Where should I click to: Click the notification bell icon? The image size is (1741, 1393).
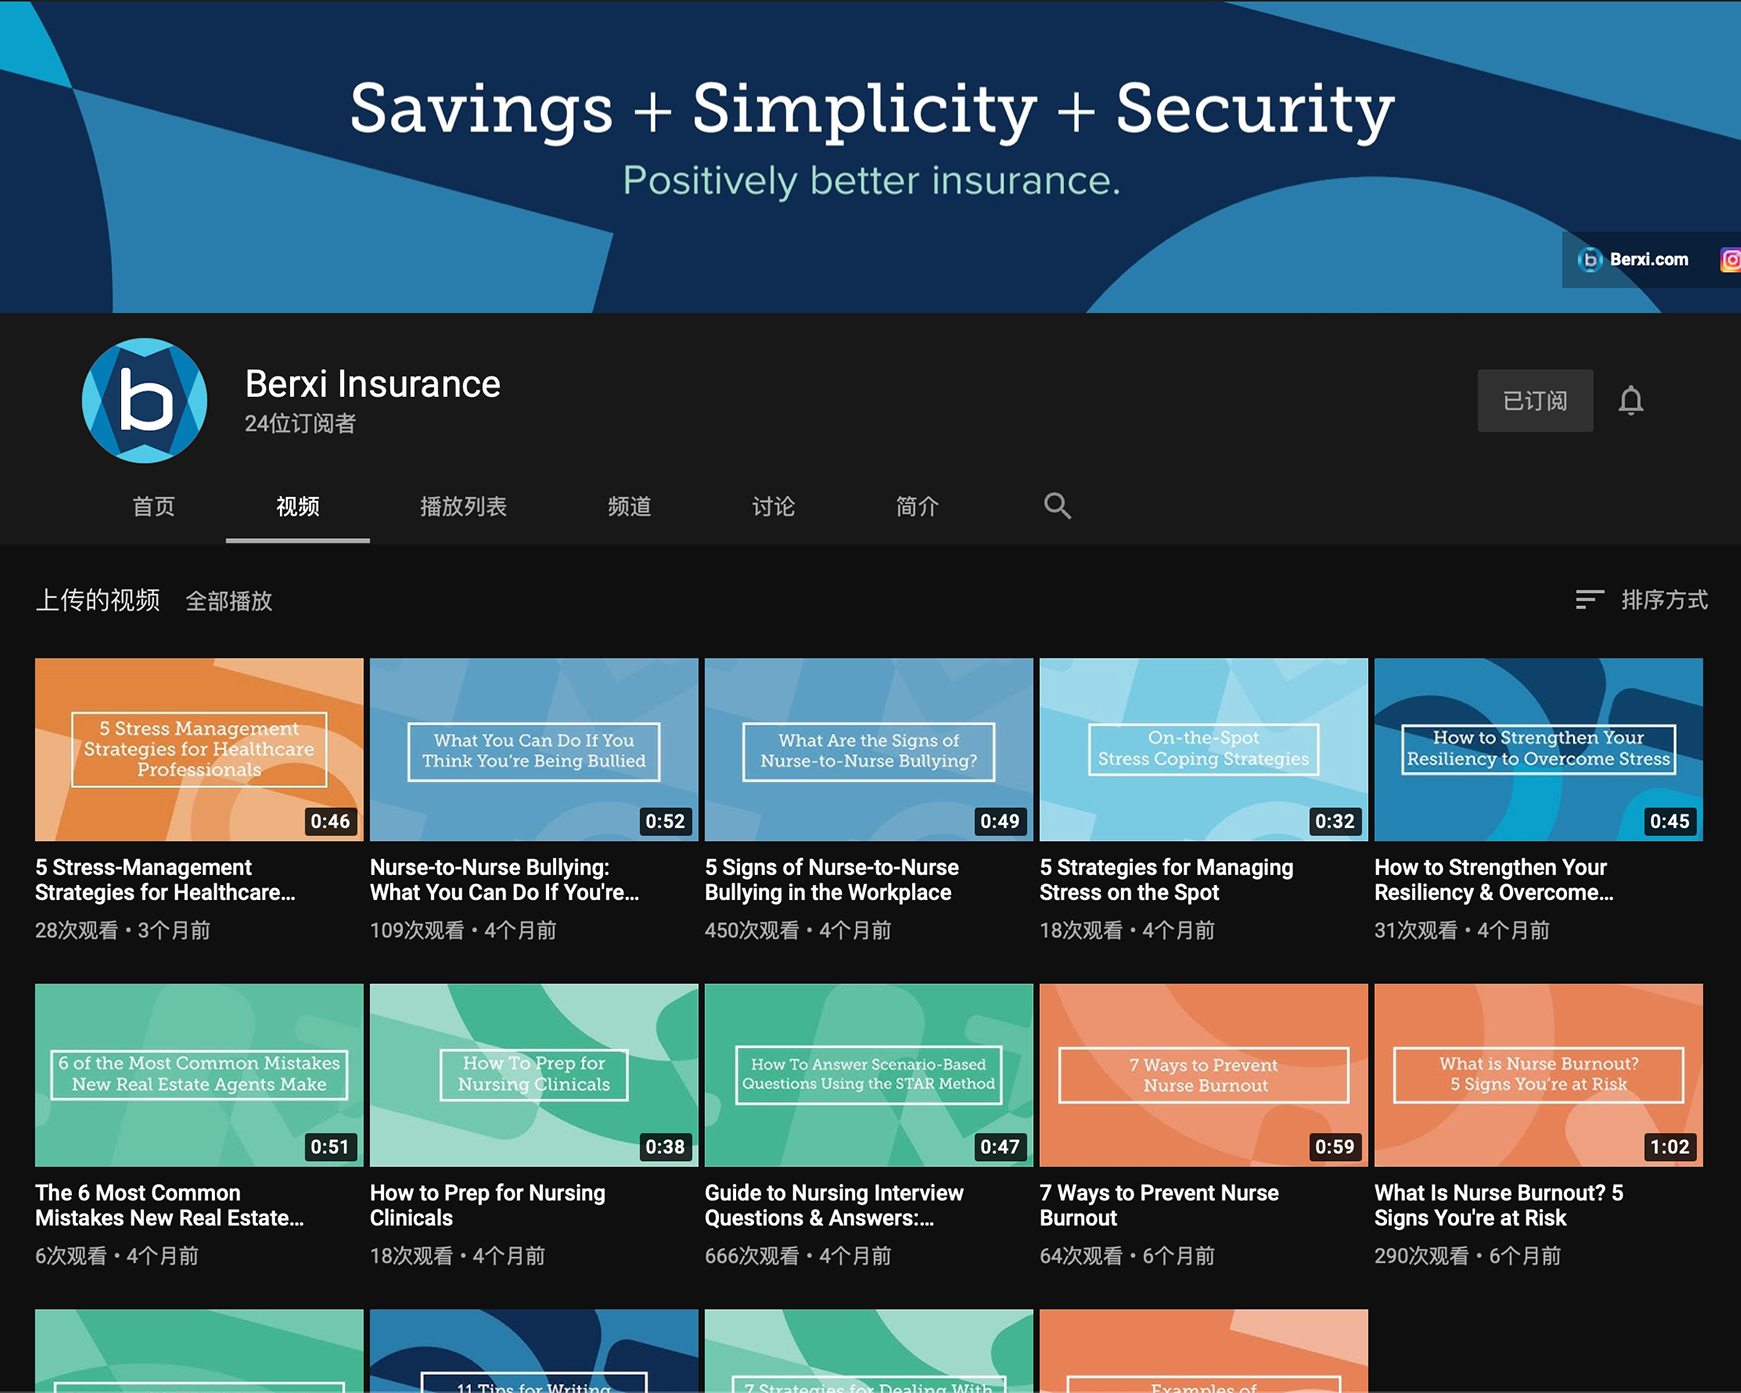click(x=1631, y=401)
